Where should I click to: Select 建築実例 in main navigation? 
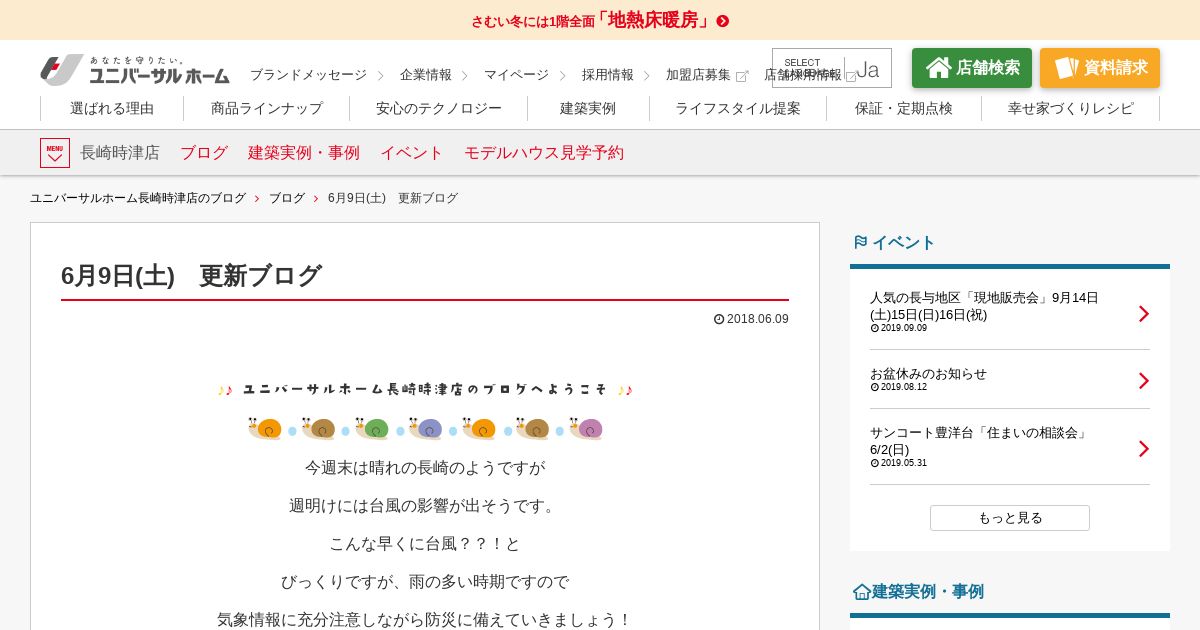pos(588,109)
